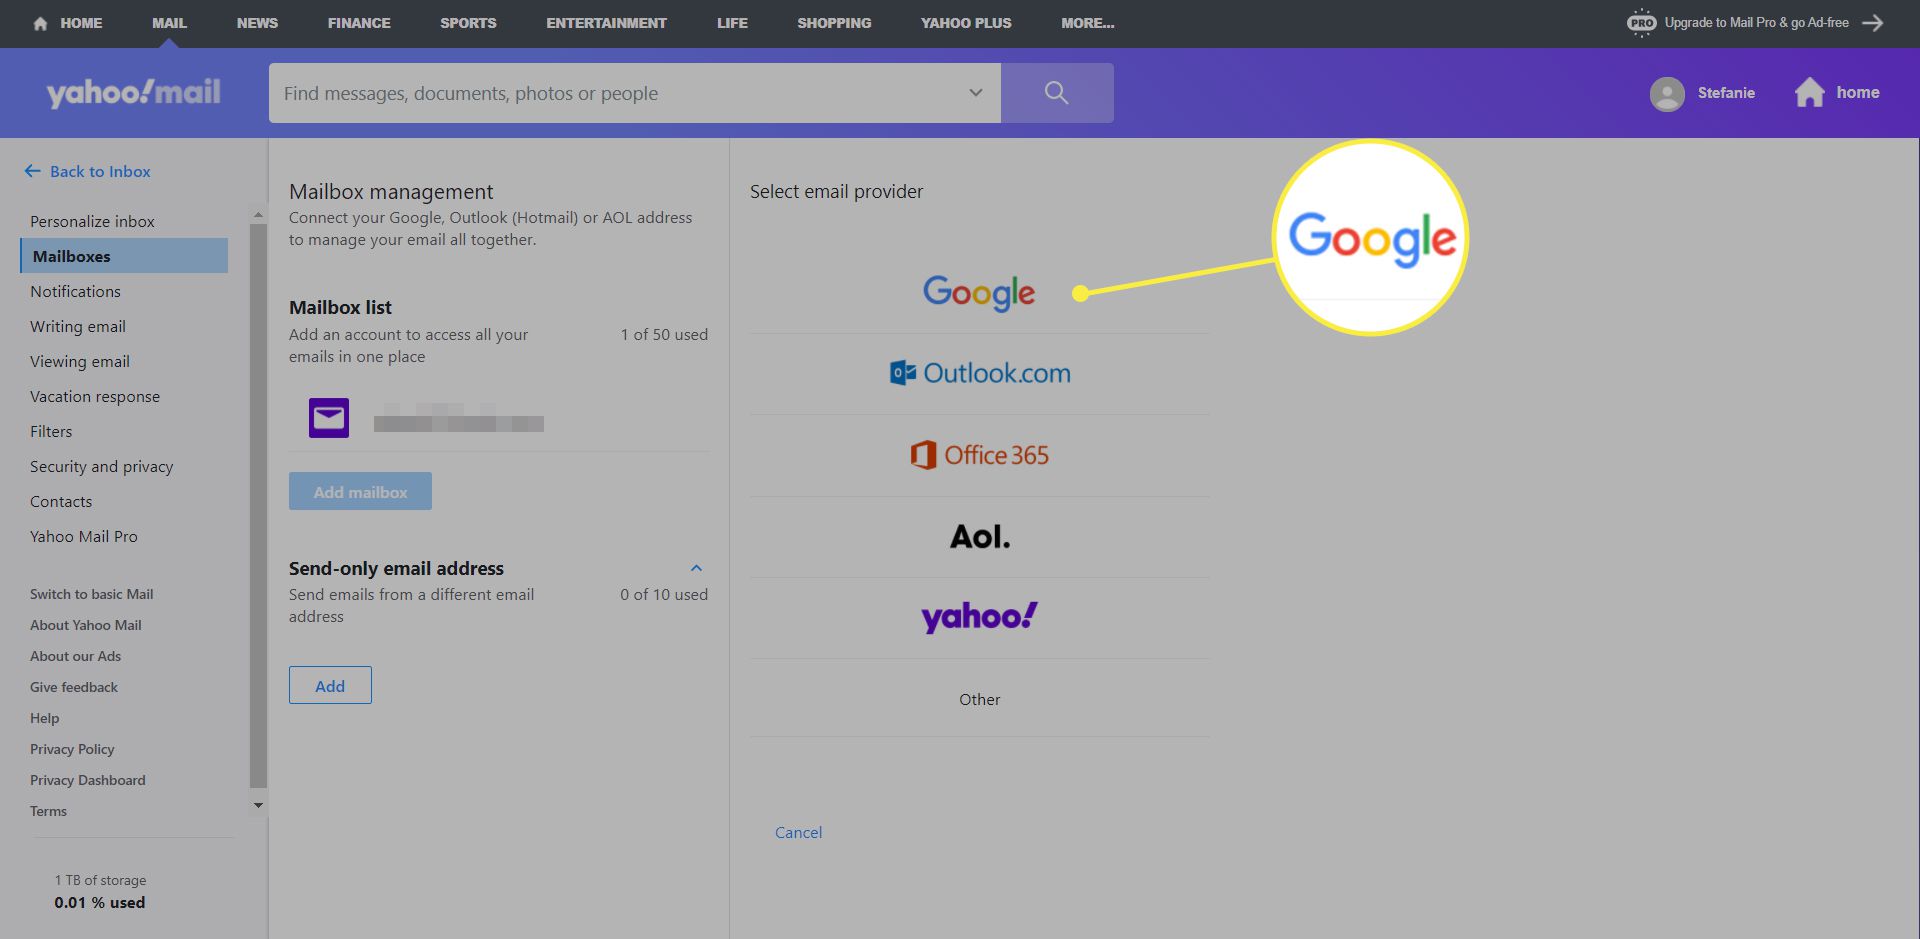Choose Google as email provider

[x=979, y=292]
